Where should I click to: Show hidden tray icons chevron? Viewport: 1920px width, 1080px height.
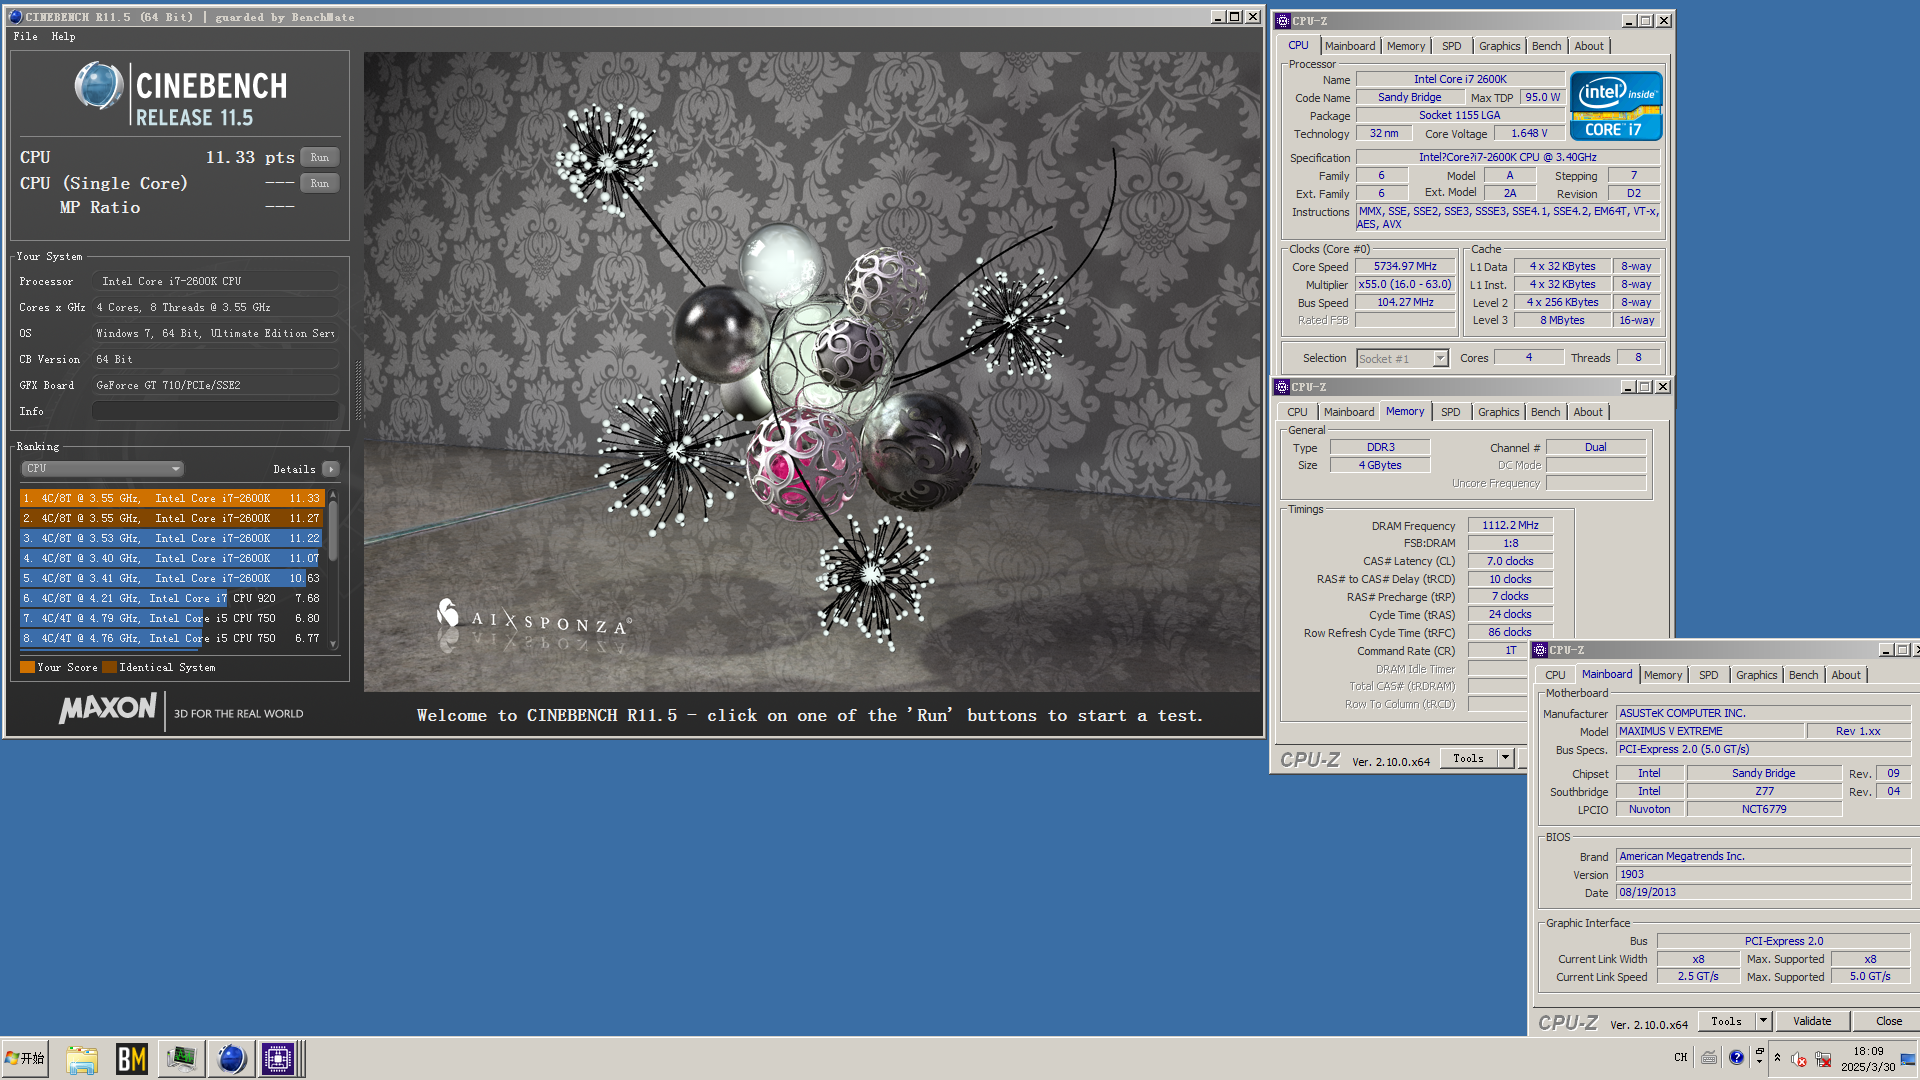click(x=1777, y=1058)
